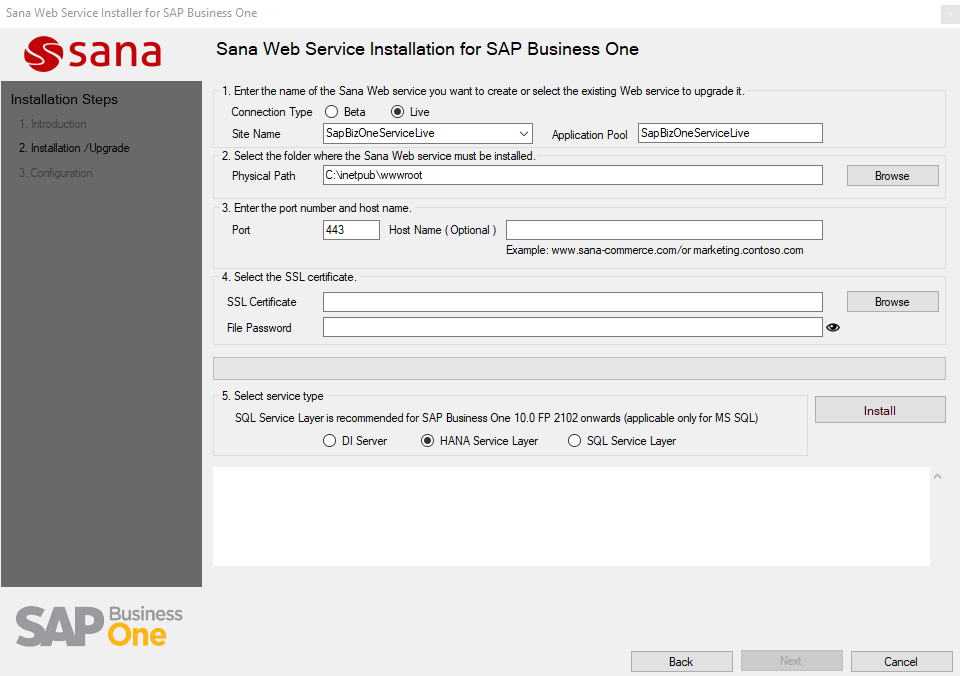Choose SQL Service Layer option
Viewport: 960px width, 676px height.
(x=574, y=441)
